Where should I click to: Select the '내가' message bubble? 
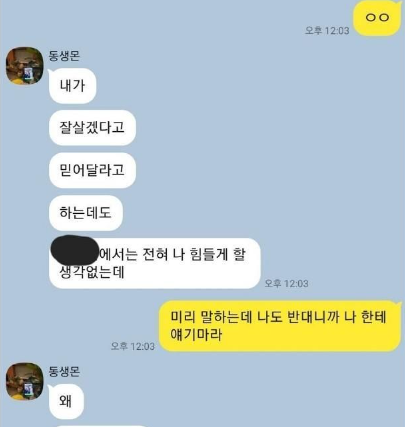pyautogui.click(x=73, y=86)
